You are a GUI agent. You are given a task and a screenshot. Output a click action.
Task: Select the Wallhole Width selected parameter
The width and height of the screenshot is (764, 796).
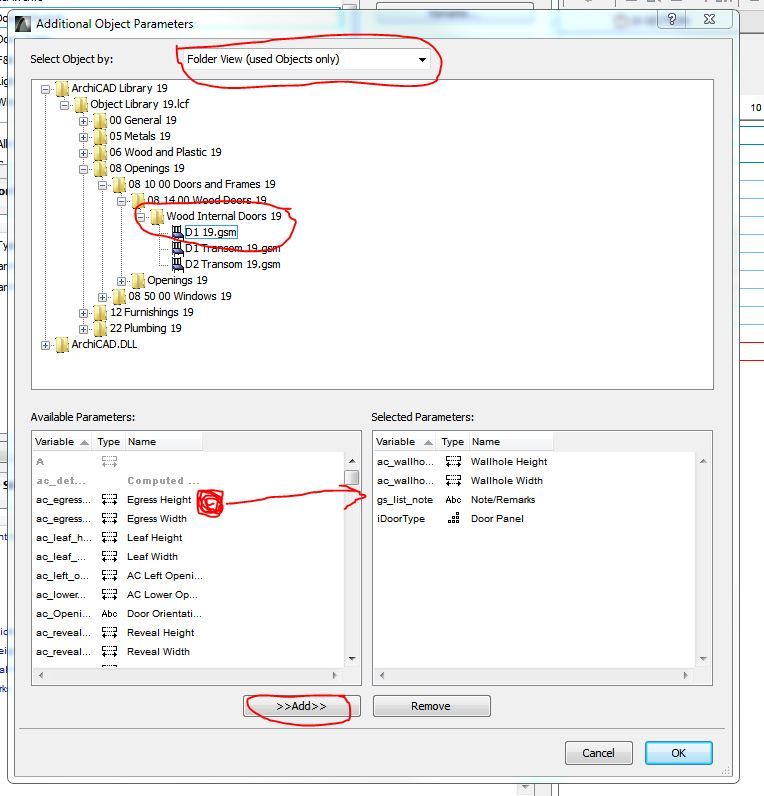507,481
